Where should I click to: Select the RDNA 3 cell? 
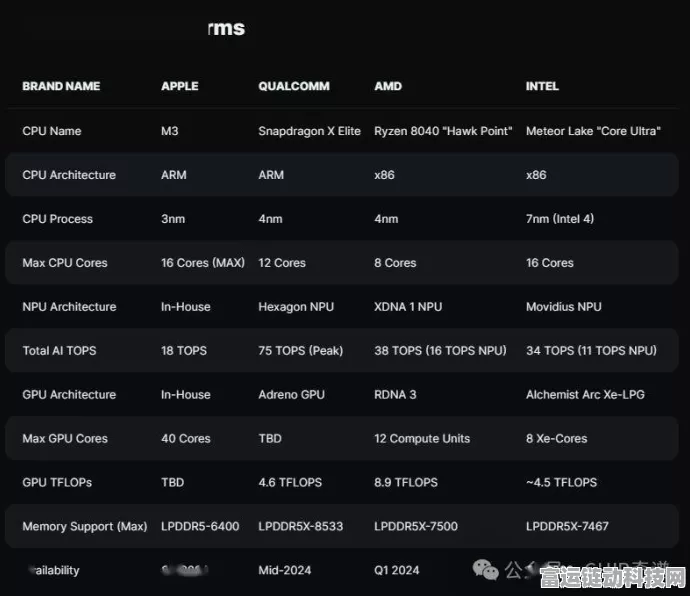pos(395,395)
